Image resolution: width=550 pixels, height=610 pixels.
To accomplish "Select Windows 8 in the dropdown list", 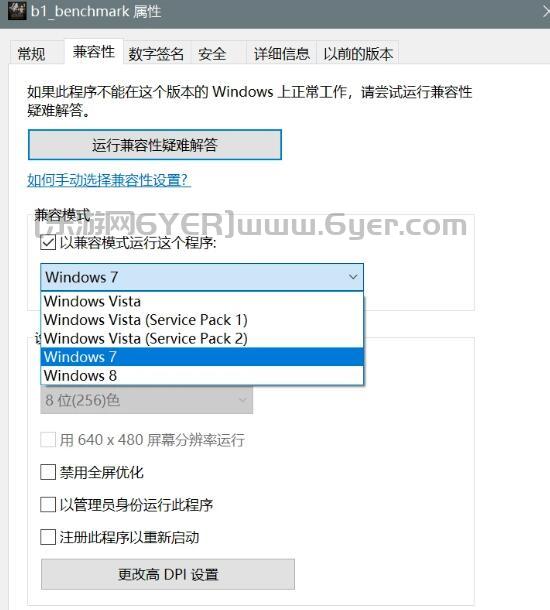I will (202, 375).
